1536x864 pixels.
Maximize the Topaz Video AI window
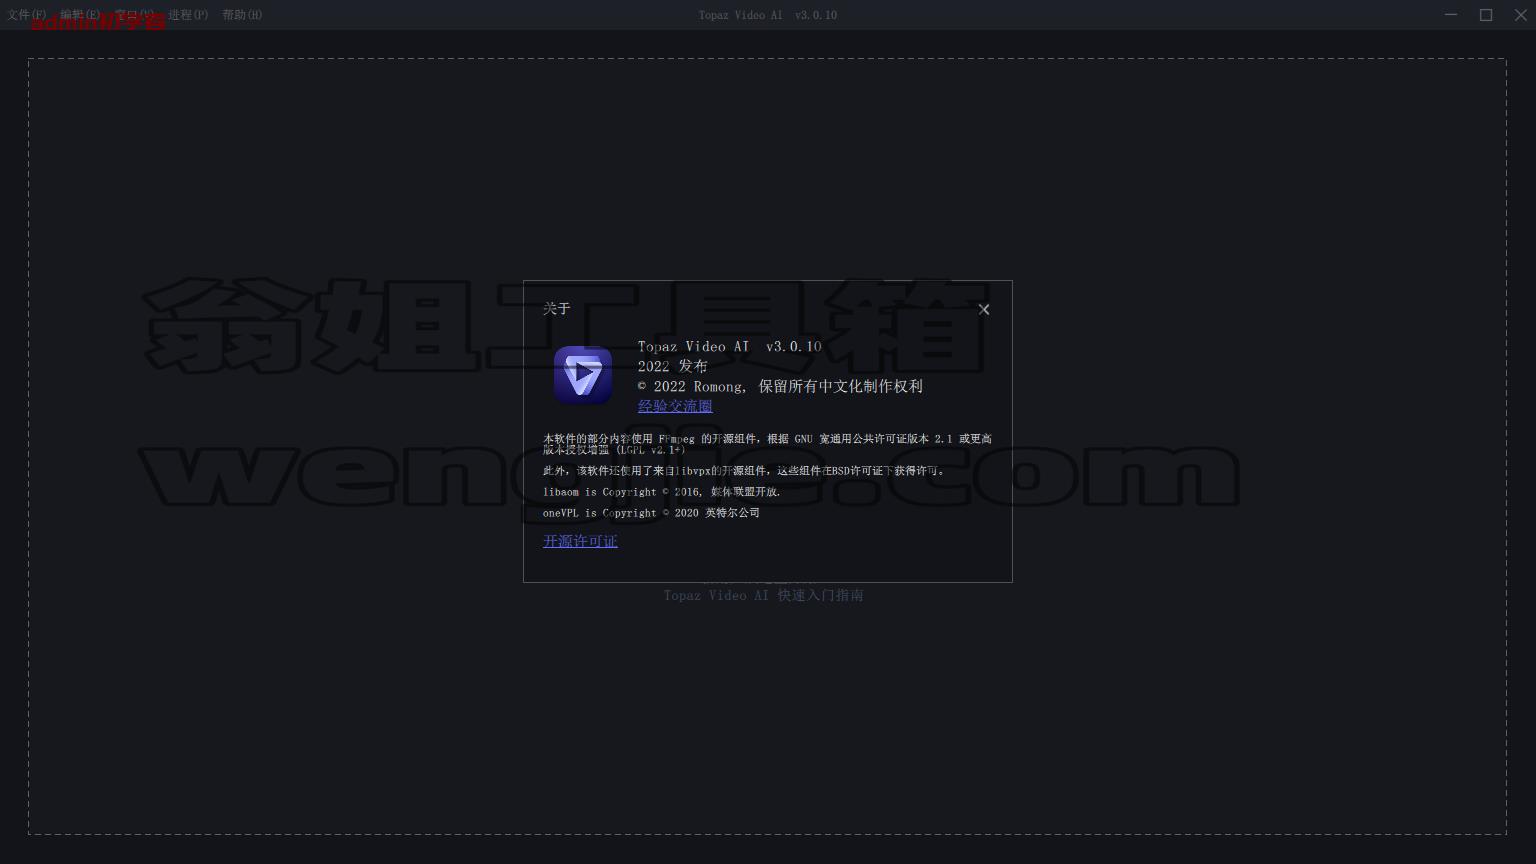click(x=1486, y=15)
